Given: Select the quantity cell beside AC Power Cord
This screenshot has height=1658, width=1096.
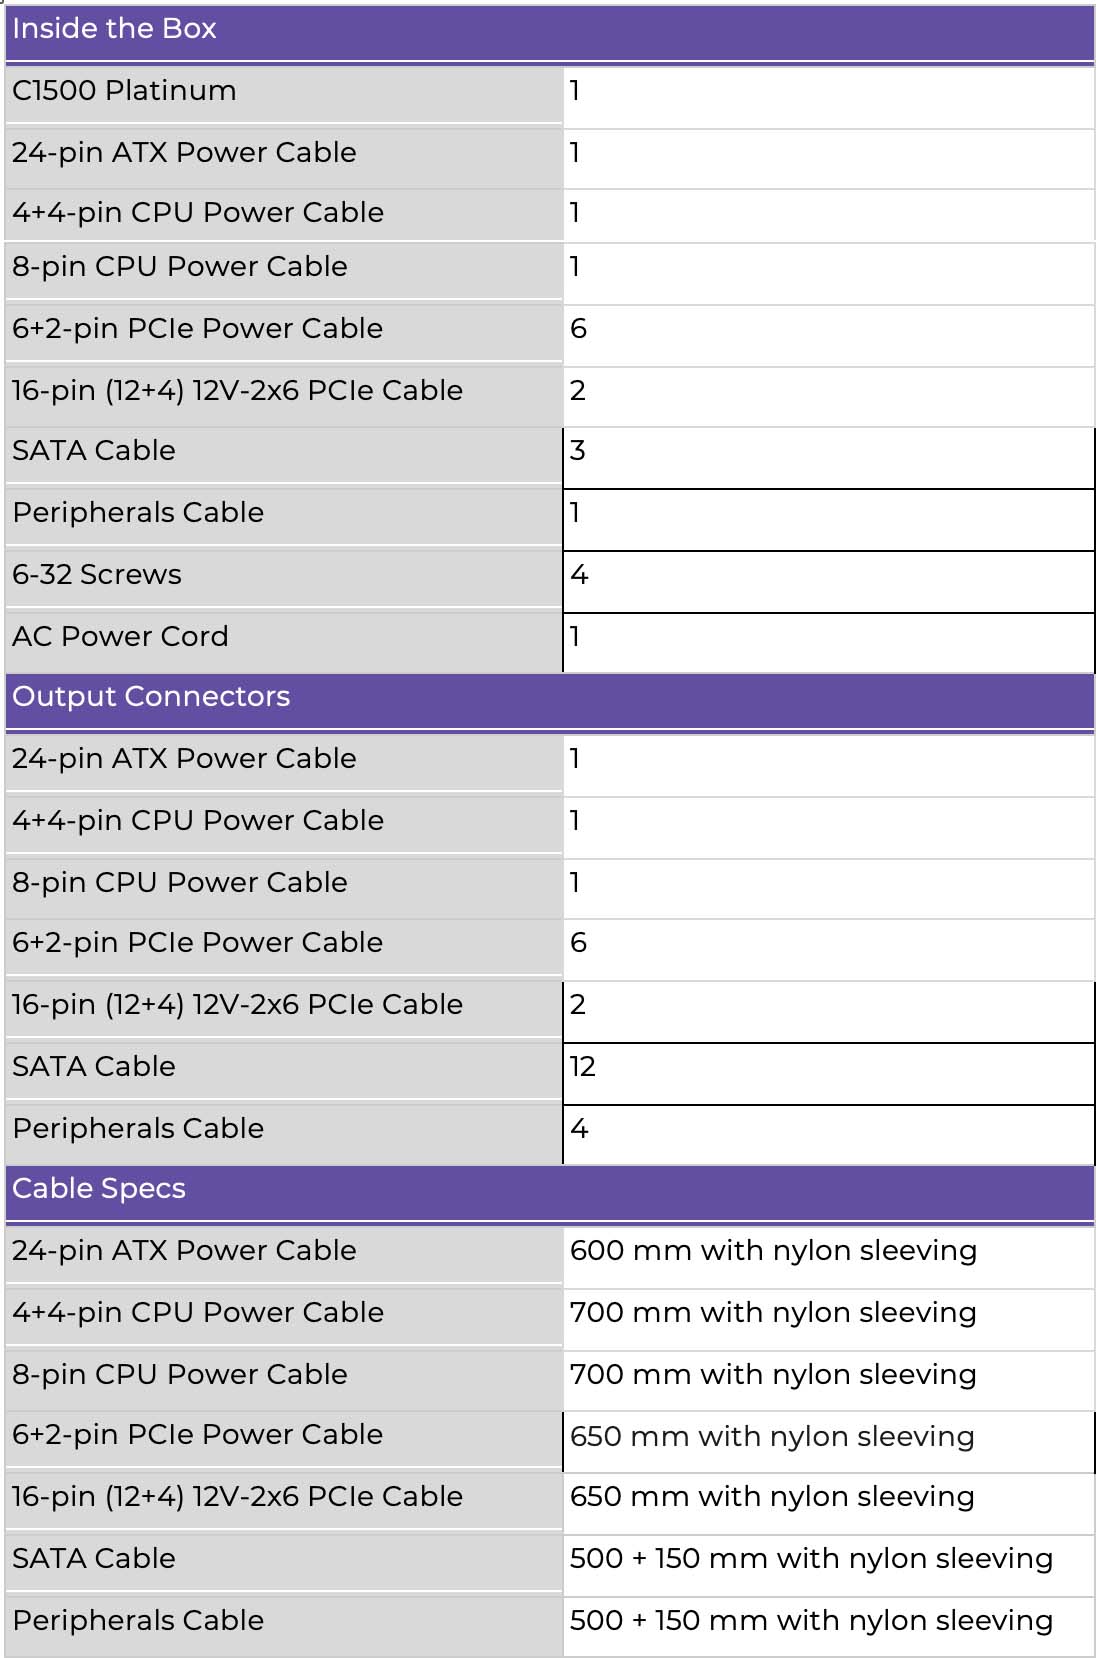Looking at the screenshot, I should coord(575,637).
